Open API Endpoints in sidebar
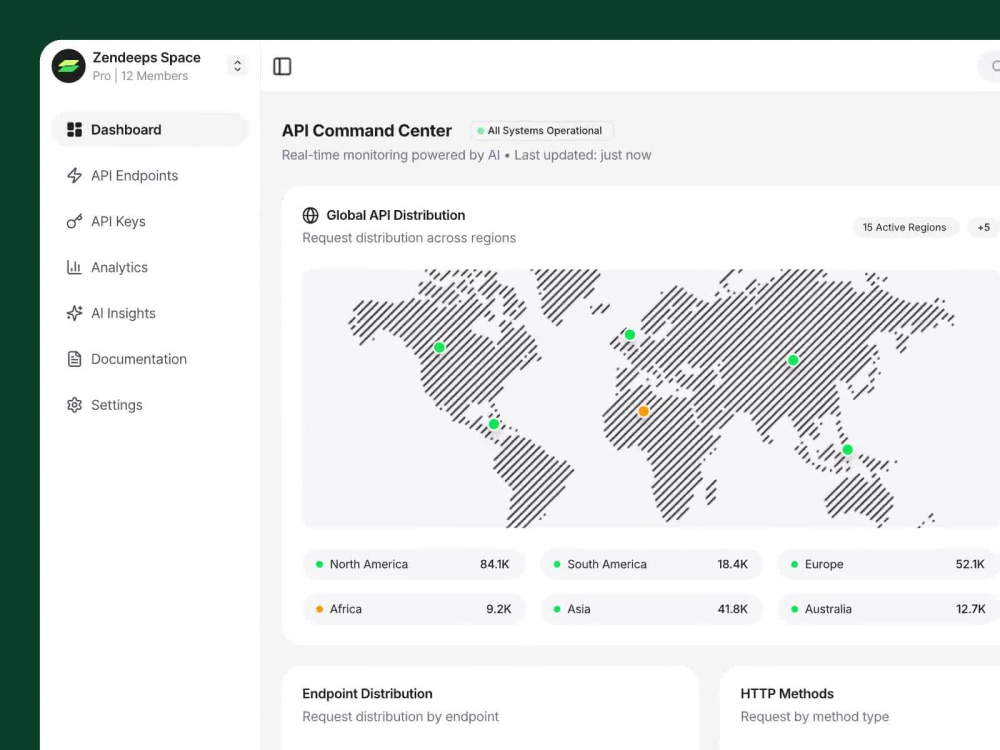This screenshot has height=750, width=1000. click(x=150, y=175)
